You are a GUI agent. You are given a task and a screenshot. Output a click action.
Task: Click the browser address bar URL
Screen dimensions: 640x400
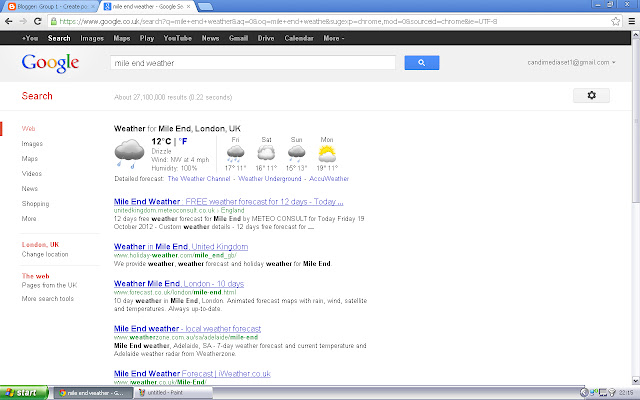(278, 21)
